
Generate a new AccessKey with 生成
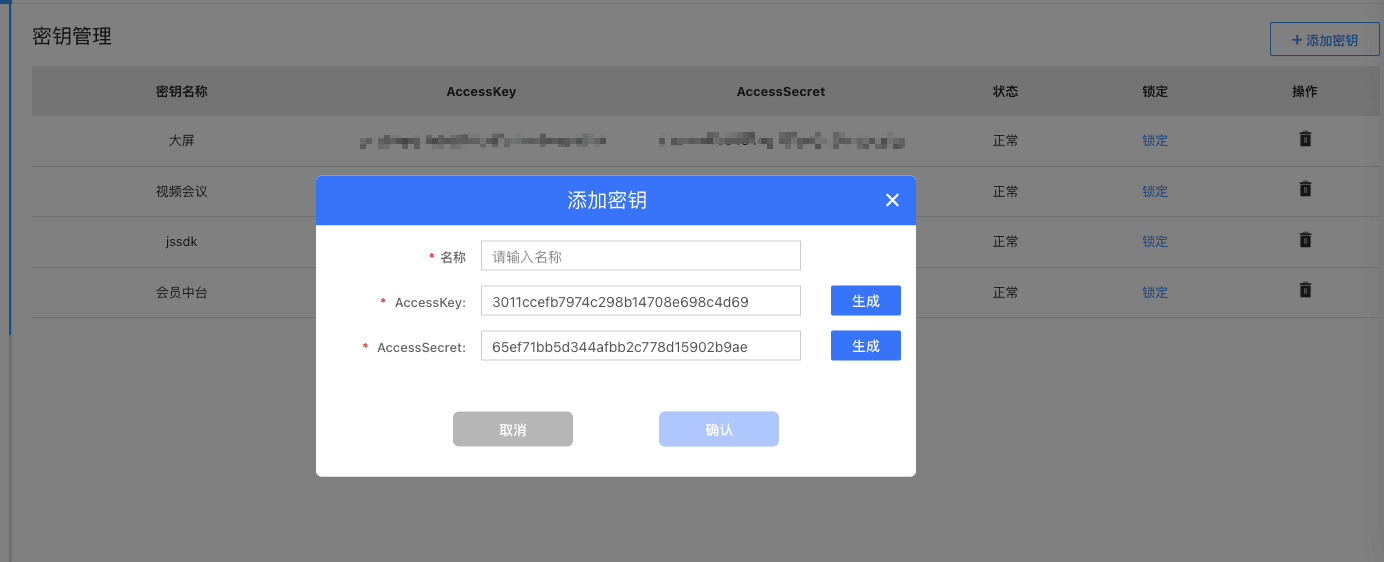coord(865,301)
